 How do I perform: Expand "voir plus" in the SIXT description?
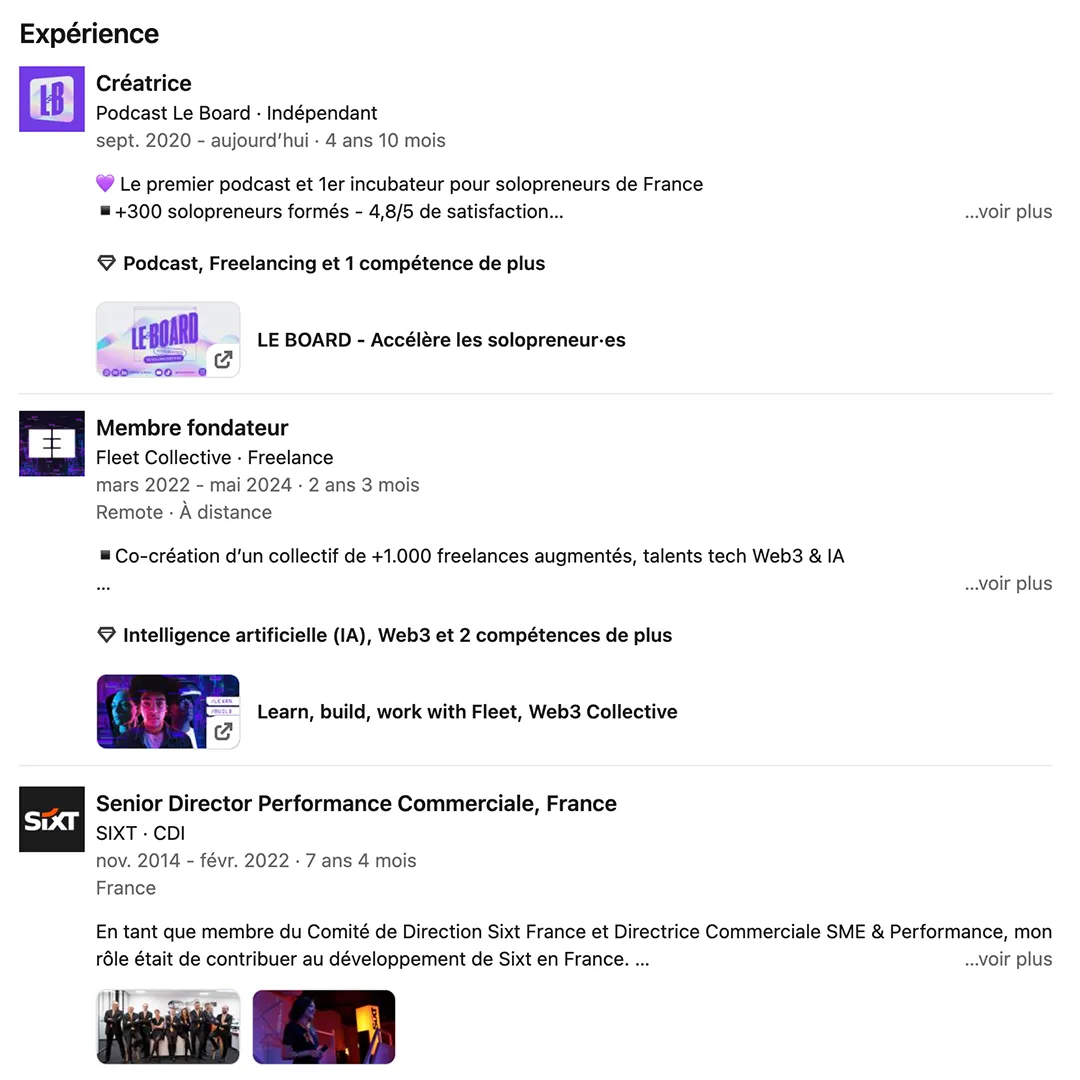click(x=1008, y=959)
